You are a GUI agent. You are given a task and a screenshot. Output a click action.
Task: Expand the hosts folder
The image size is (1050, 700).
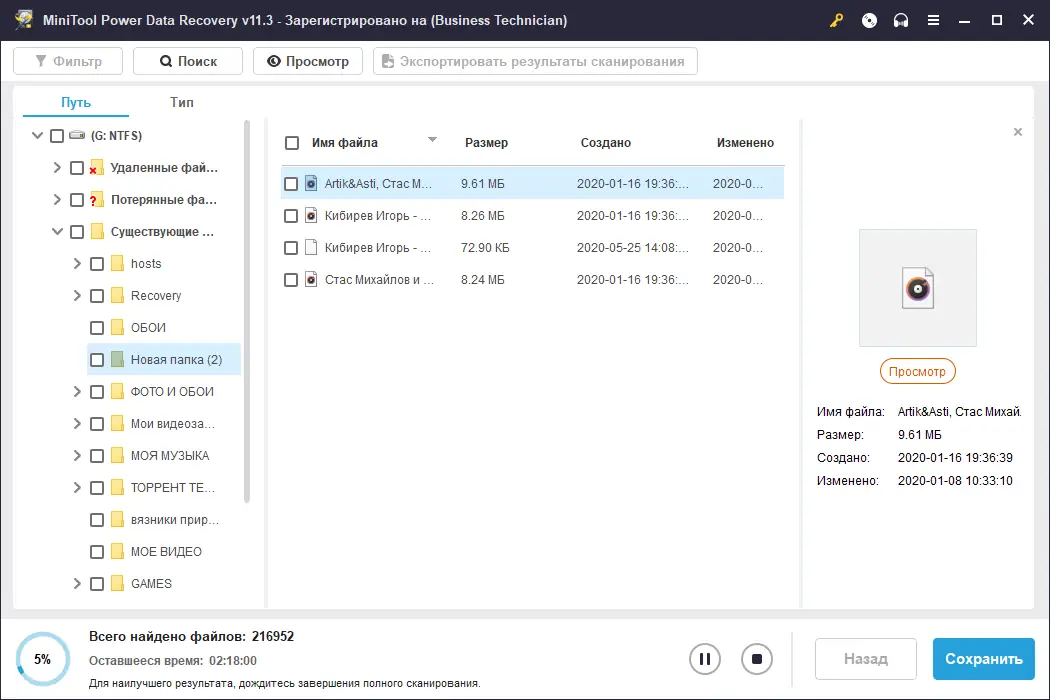[77, 263]
